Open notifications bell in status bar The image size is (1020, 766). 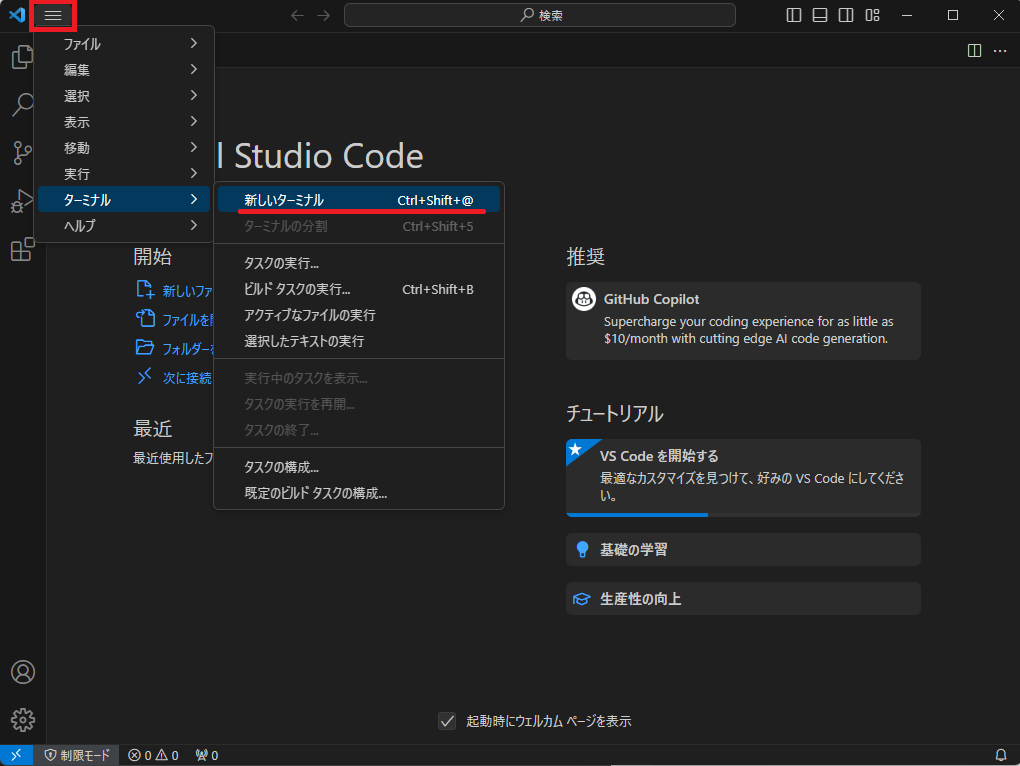click(x=1001, y=755)
